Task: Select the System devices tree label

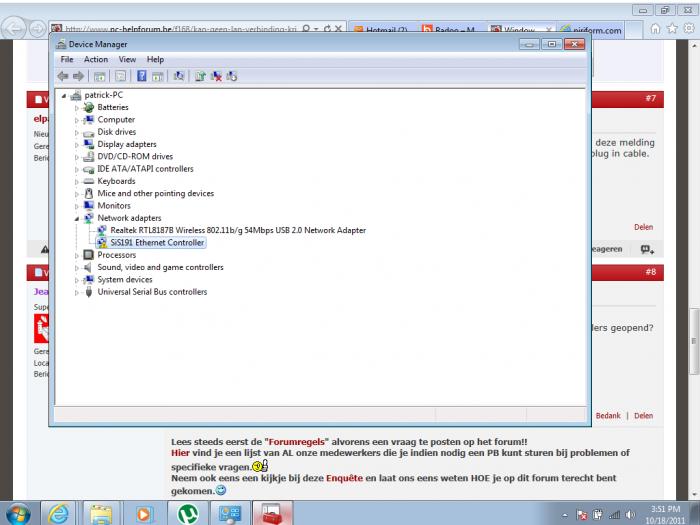Action: click(125, 279)
